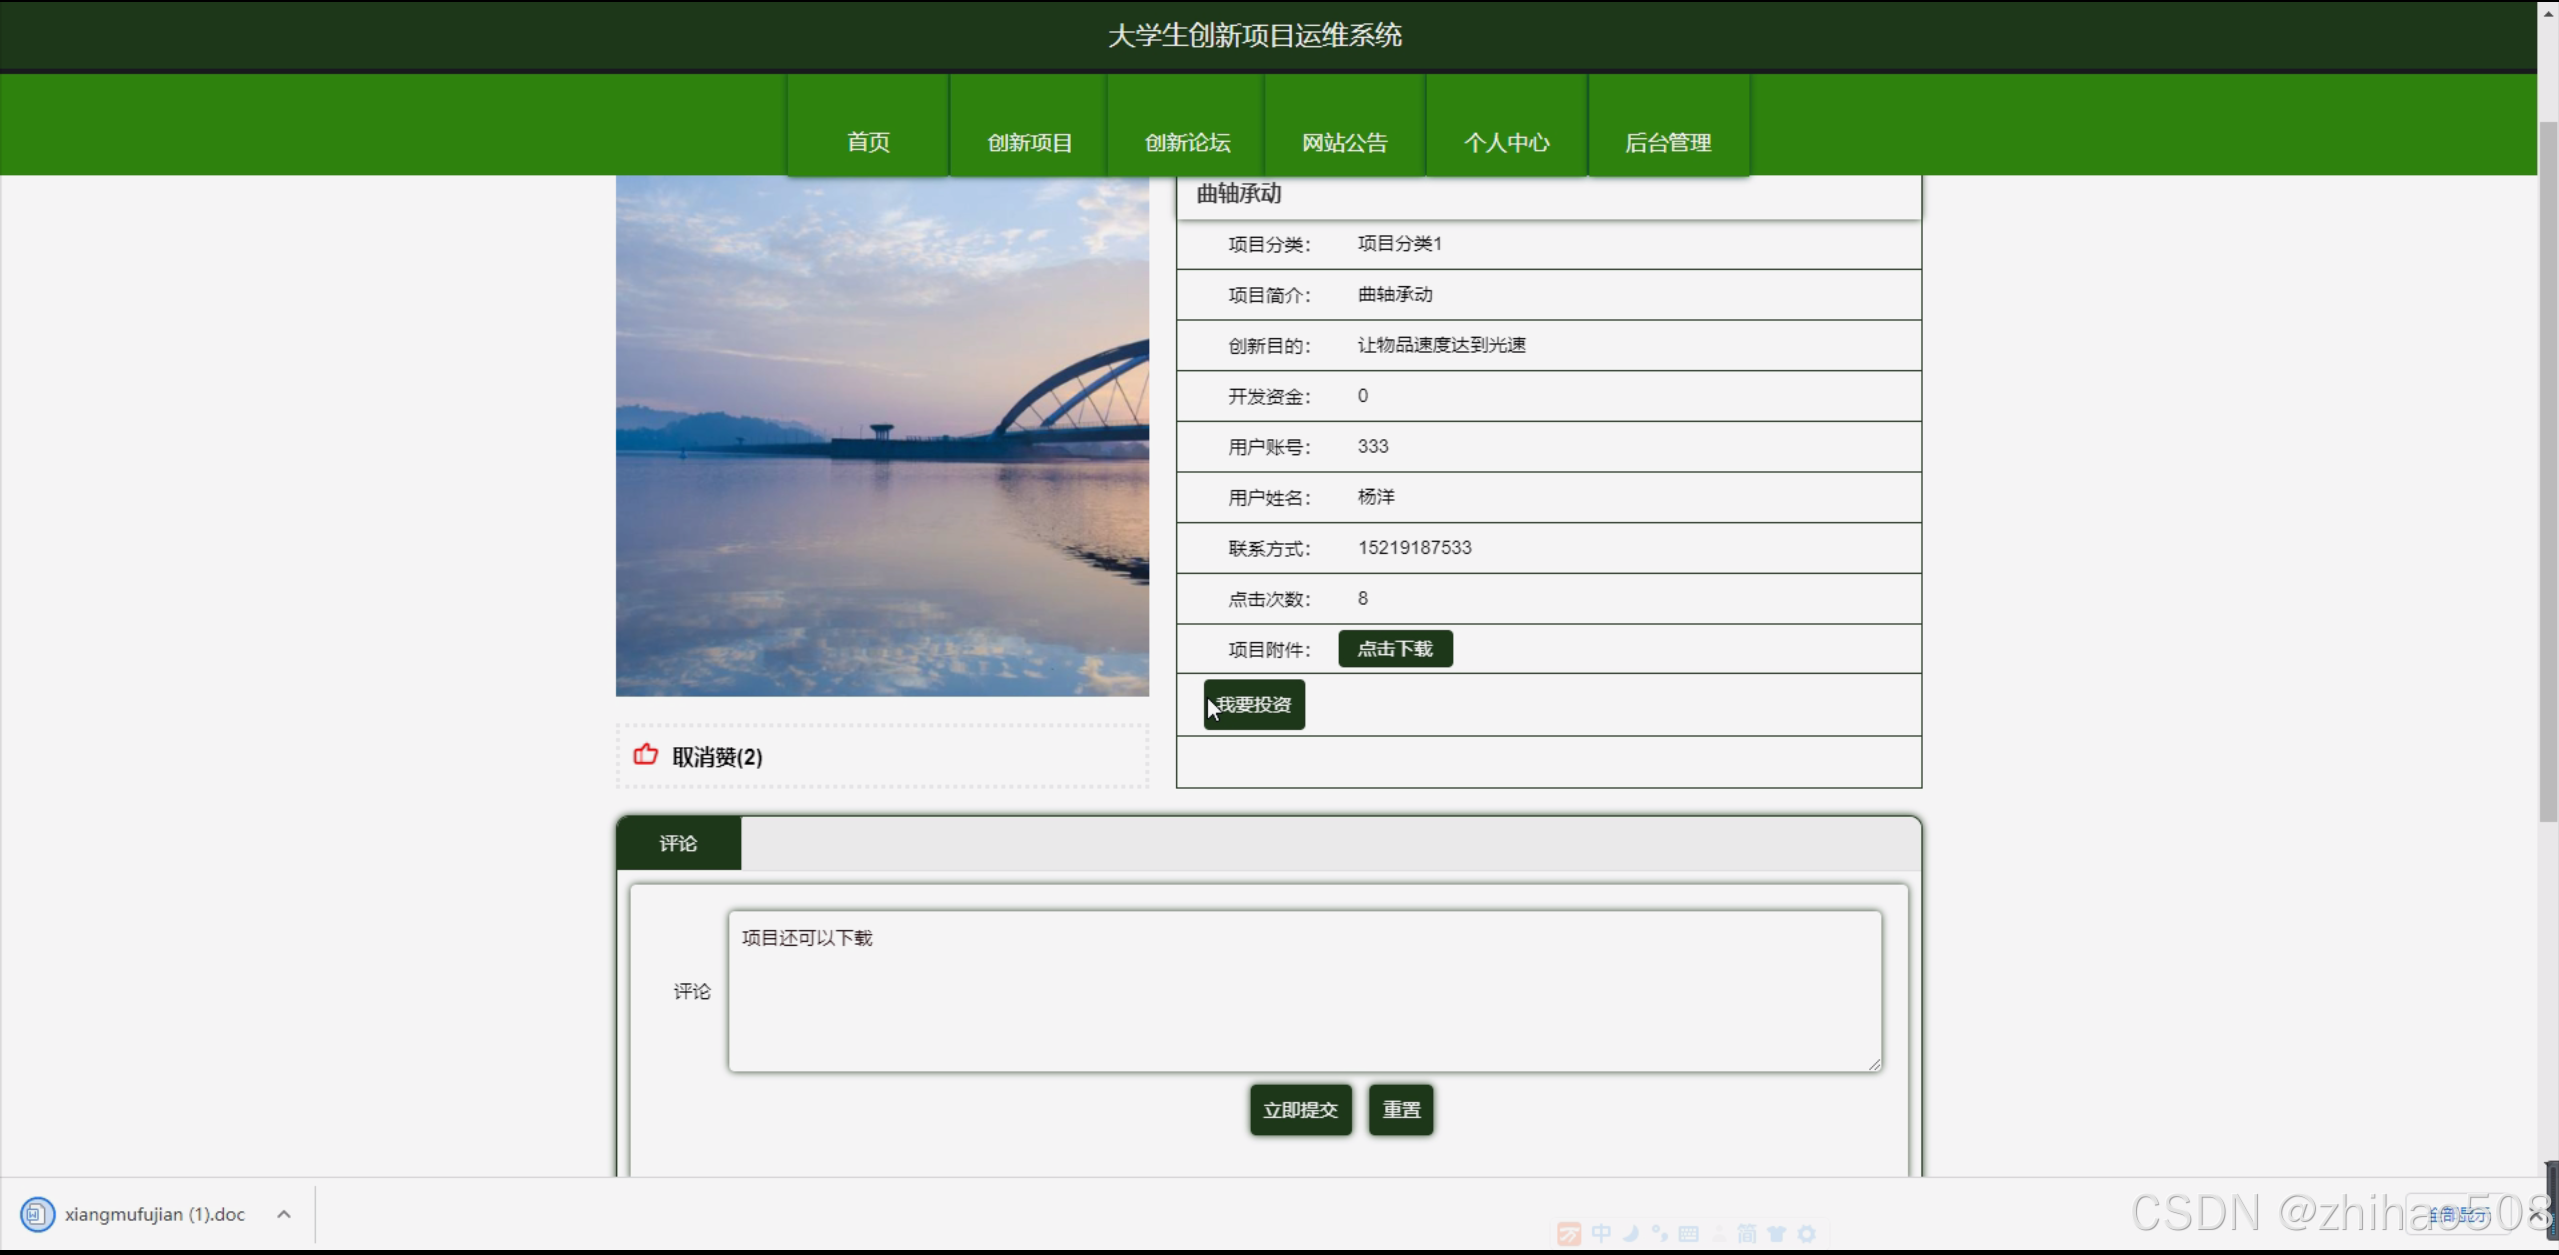Click the IME moon night-mode icon
This screenshot has height=1255, width=2559.
1631,1234
